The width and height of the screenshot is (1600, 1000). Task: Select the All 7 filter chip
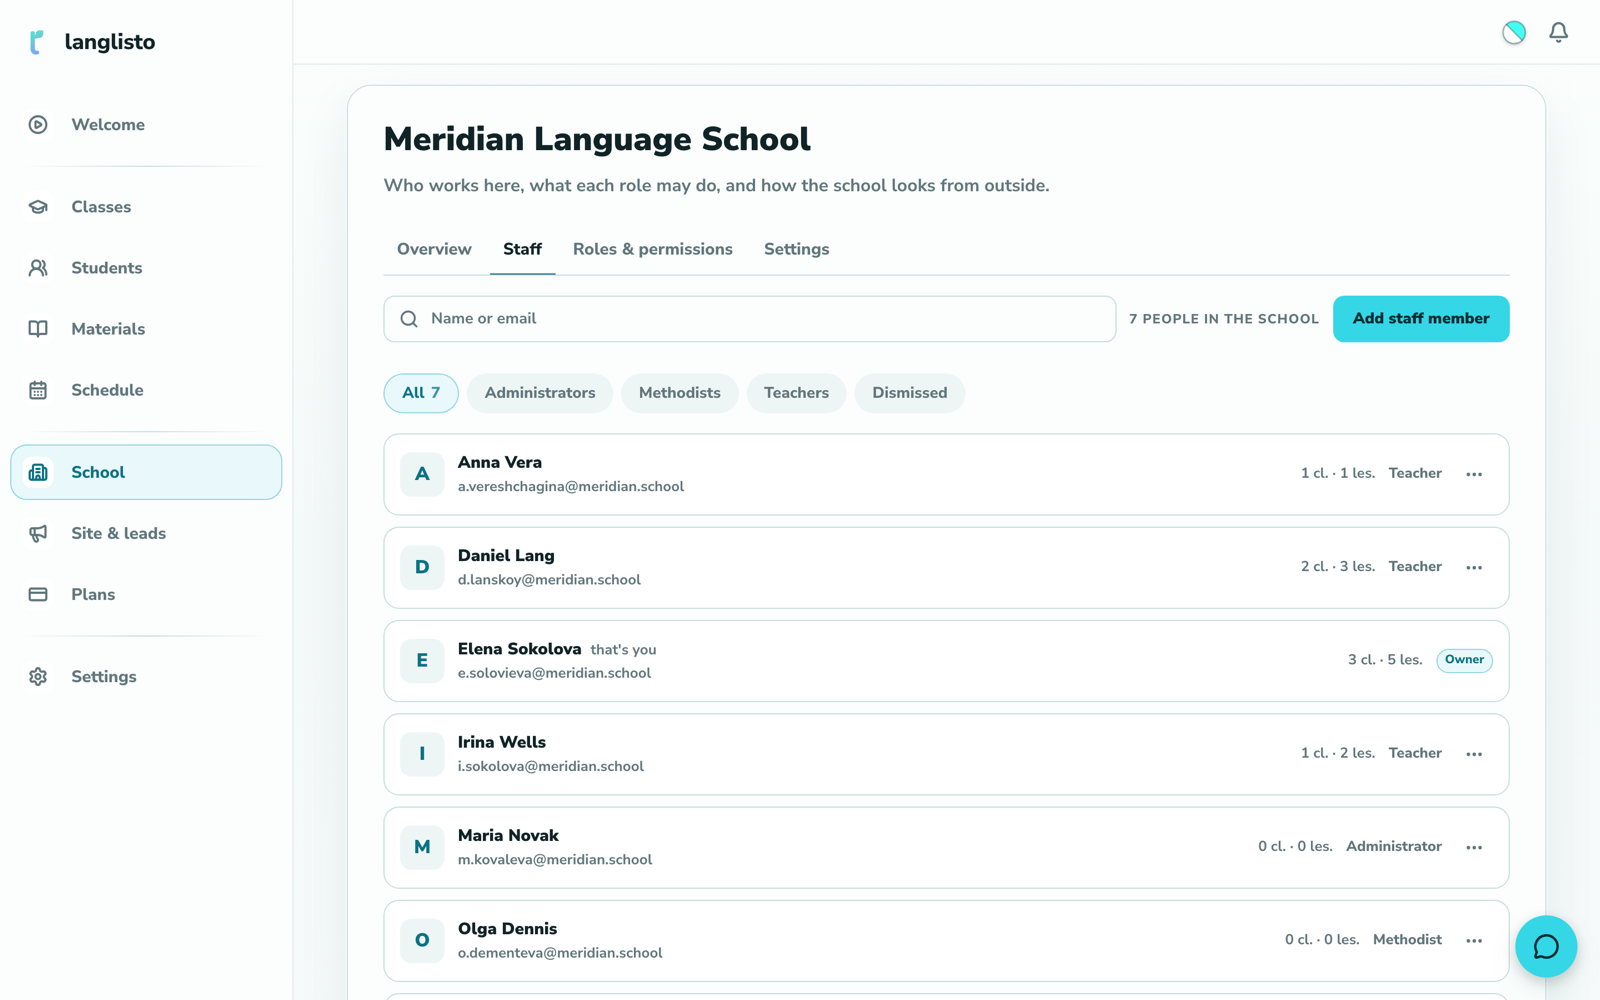[x=421, y=393]
